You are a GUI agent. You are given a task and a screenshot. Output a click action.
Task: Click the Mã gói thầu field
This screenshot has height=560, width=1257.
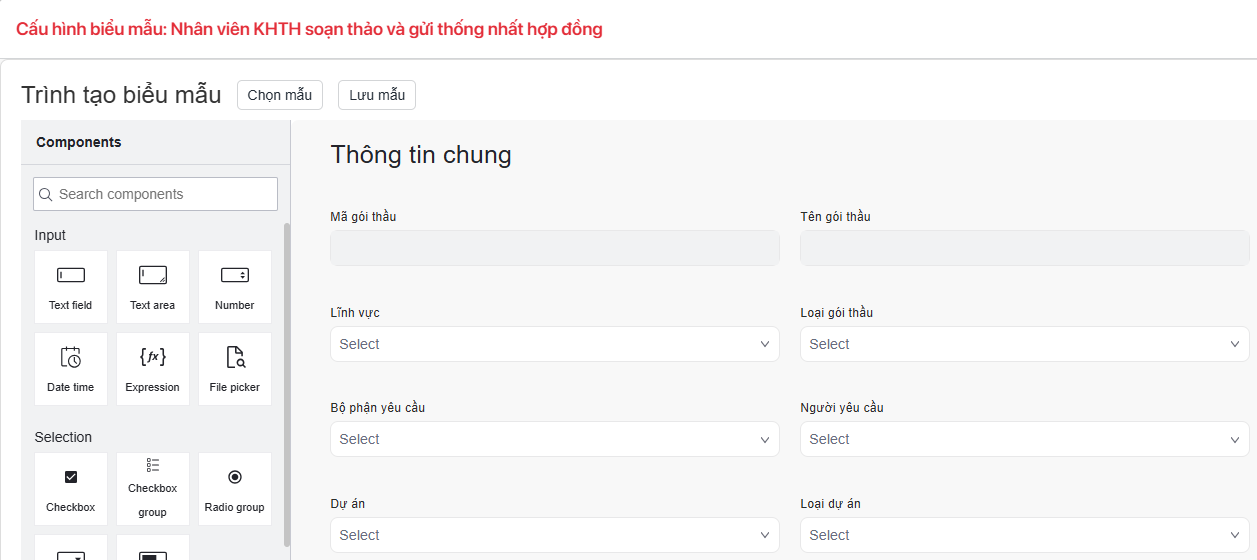click(554, 248)
